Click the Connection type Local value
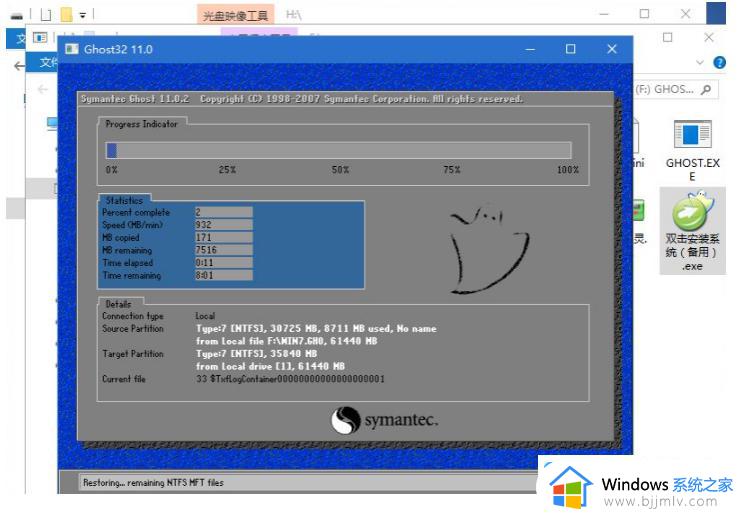 pyautogui.click(x=205, y=316)
